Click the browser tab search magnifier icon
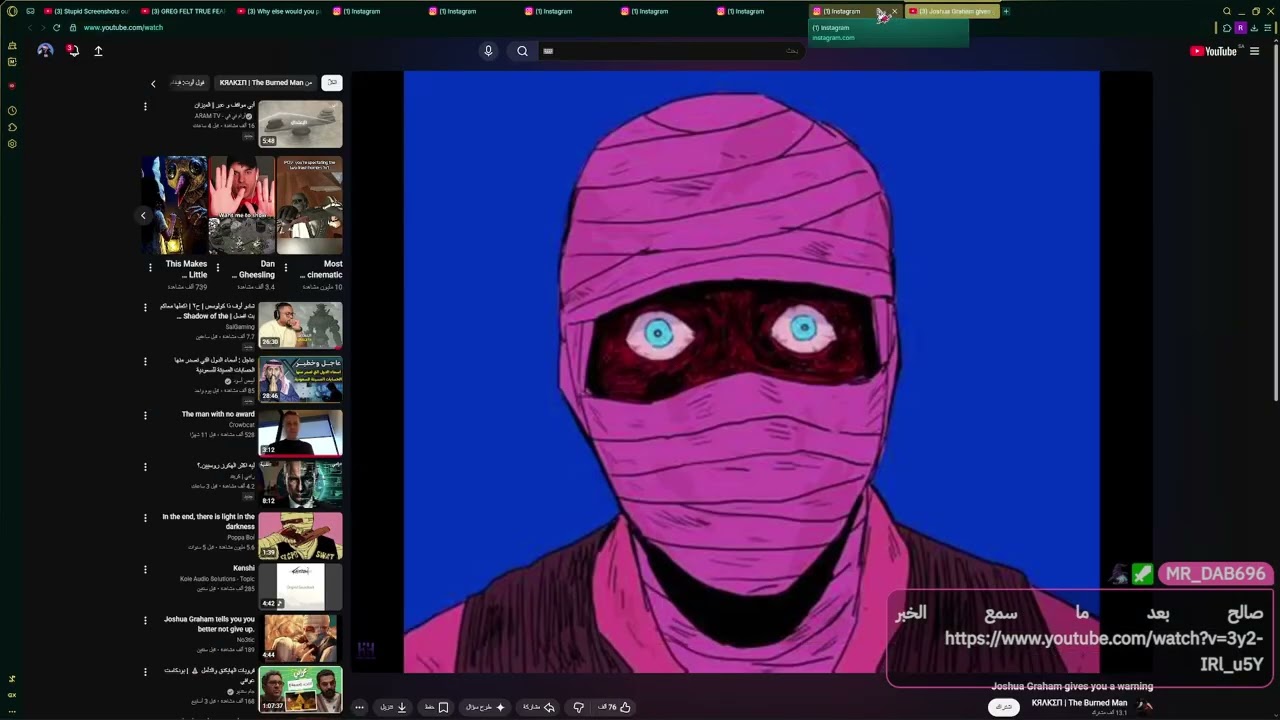 (1227, 11)
